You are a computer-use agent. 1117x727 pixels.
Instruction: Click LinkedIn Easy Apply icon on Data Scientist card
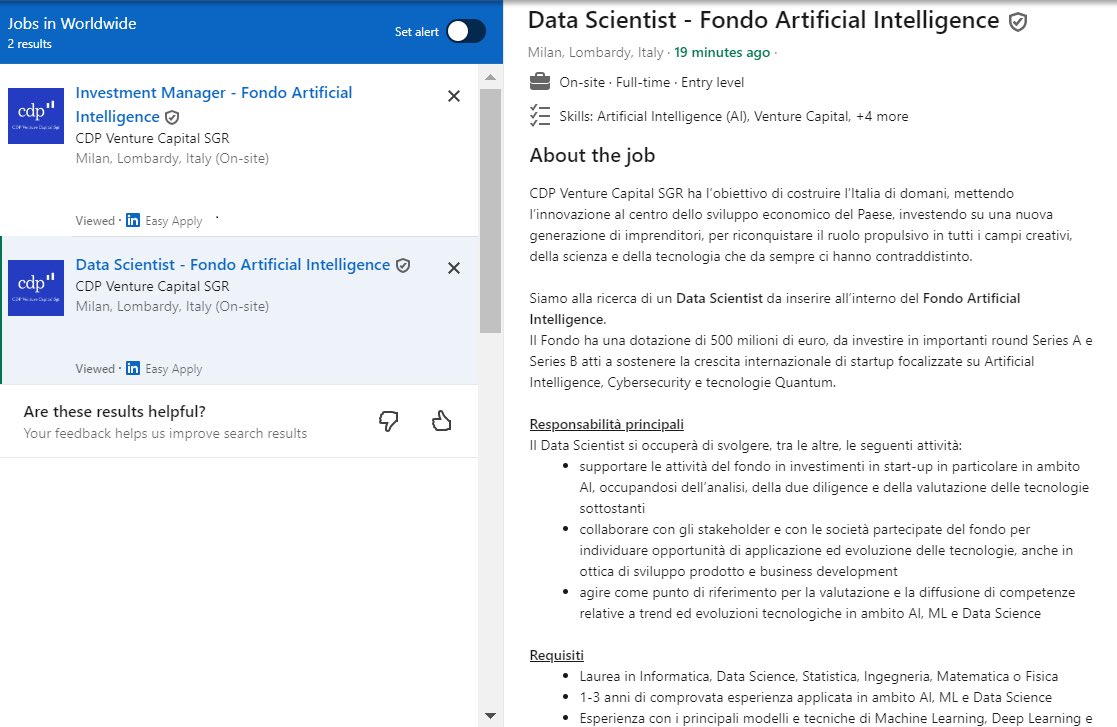(x=133, y=368)
